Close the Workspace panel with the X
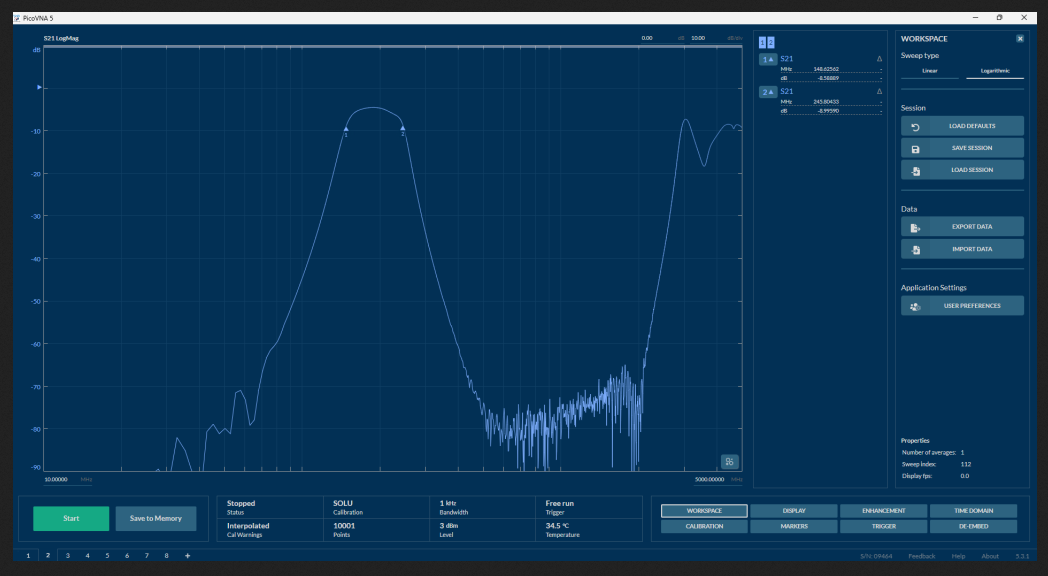 click(1020, 39)
